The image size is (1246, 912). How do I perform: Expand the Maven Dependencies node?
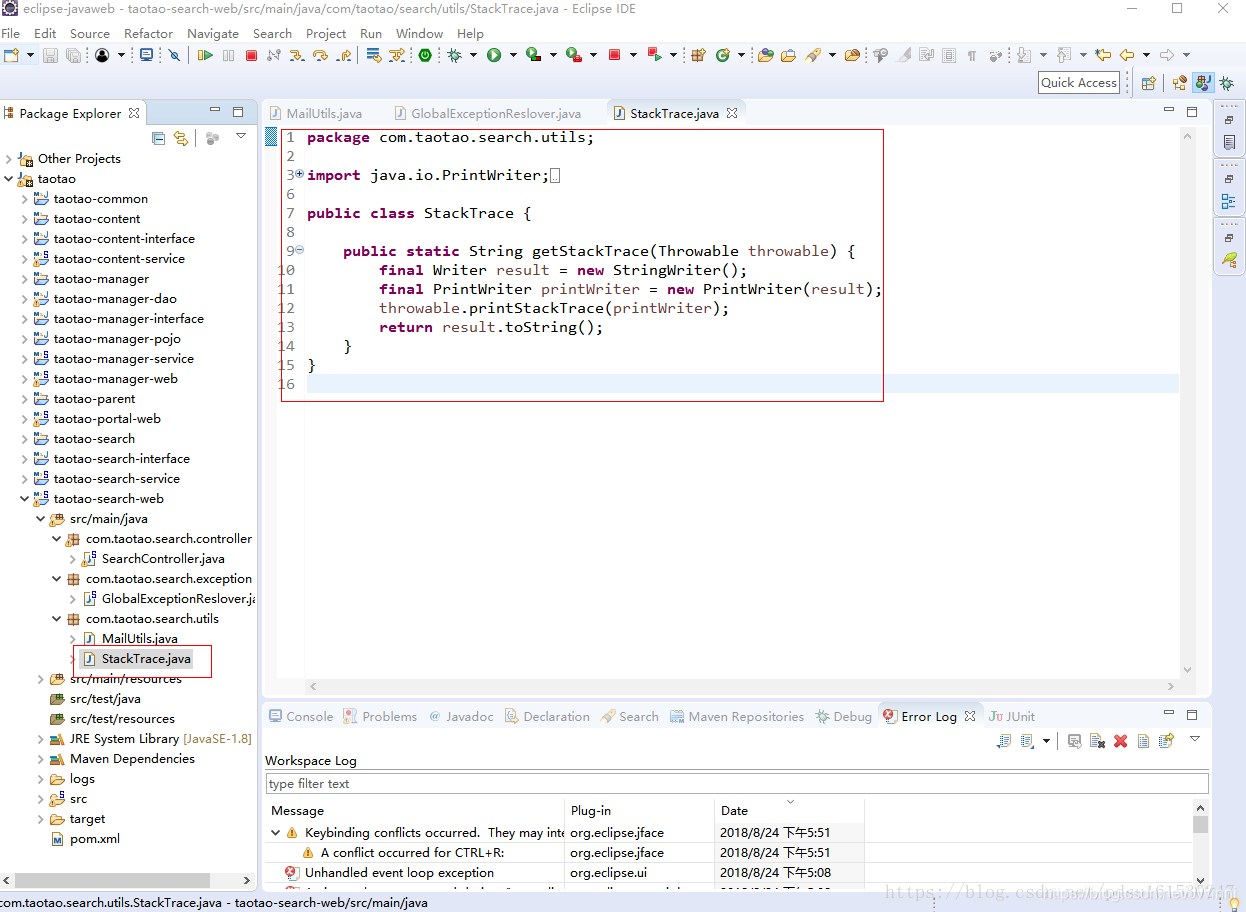(x=41, y=759)
